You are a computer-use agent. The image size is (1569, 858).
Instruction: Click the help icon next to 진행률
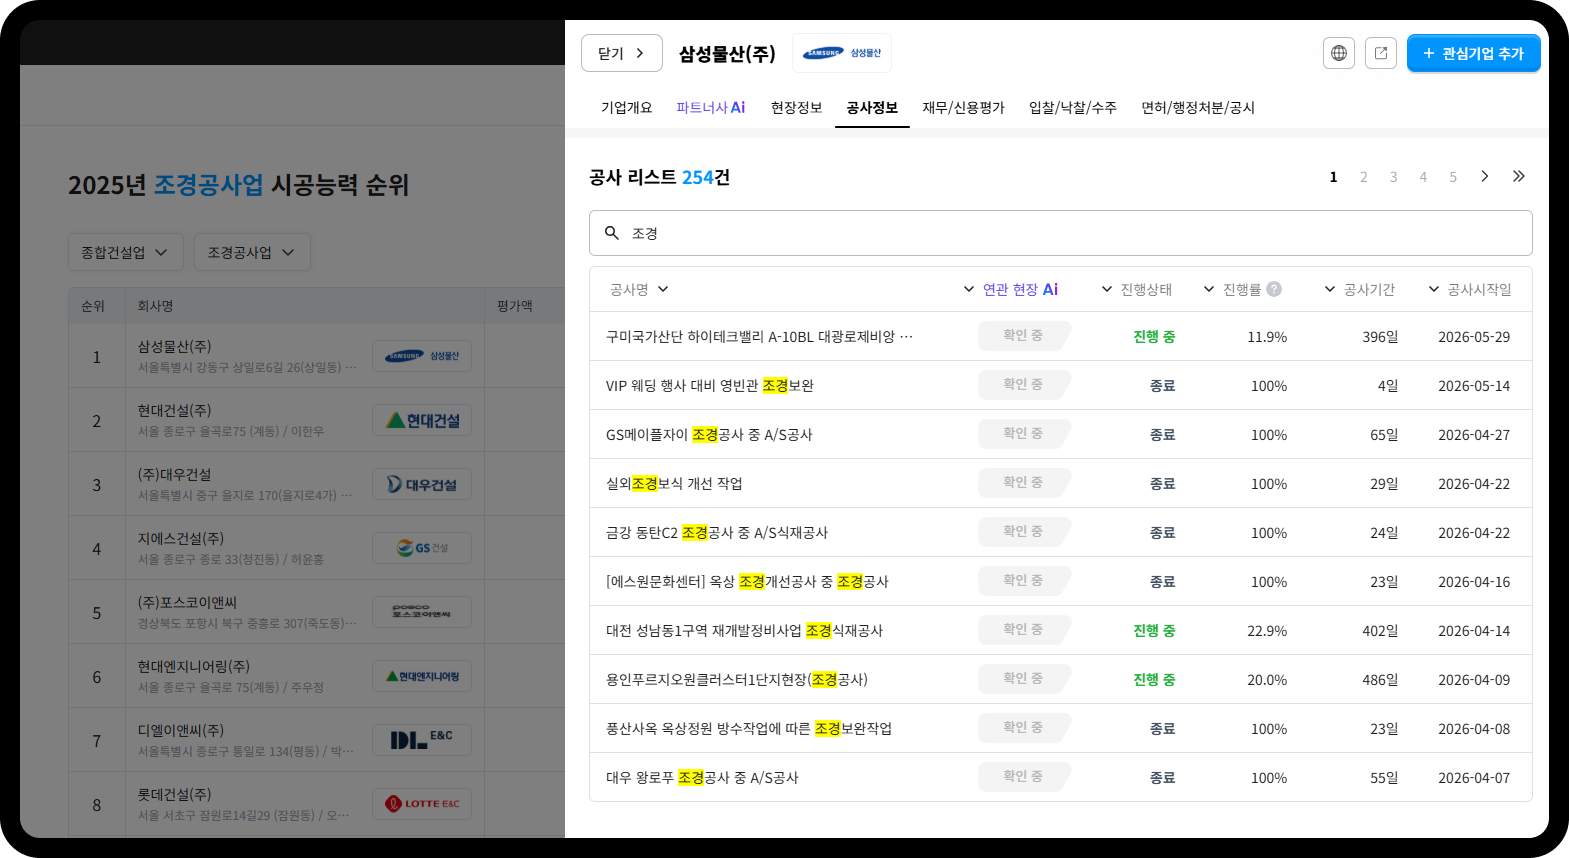click(x=1274, y=289)
